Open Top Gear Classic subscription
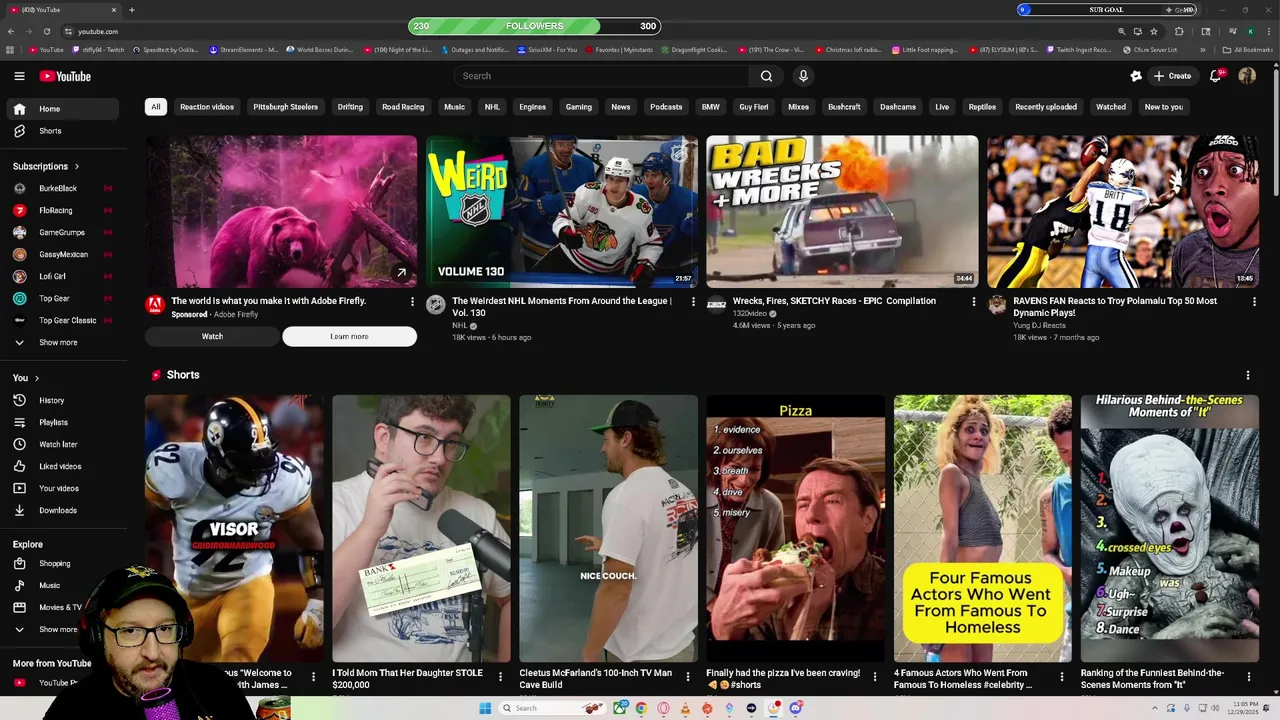The height and width of the screenshot is (720, 1280). point(63,320)
